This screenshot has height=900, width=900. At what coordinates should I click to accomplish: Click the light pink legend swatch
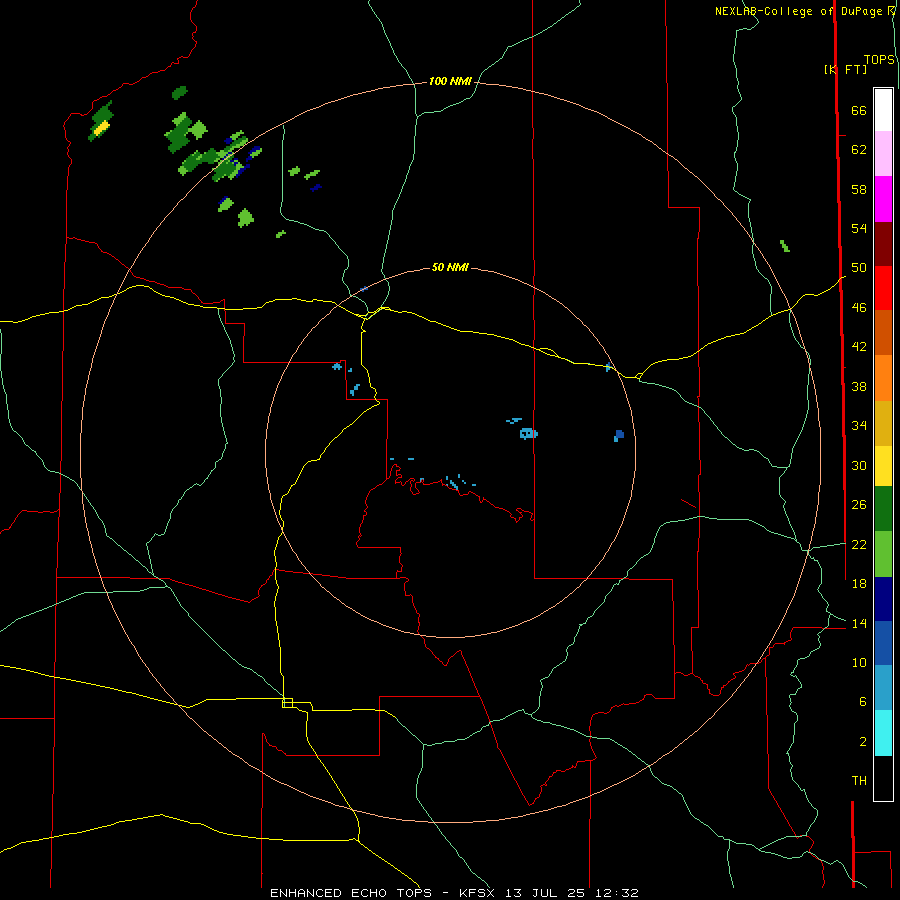pos(883,153)
